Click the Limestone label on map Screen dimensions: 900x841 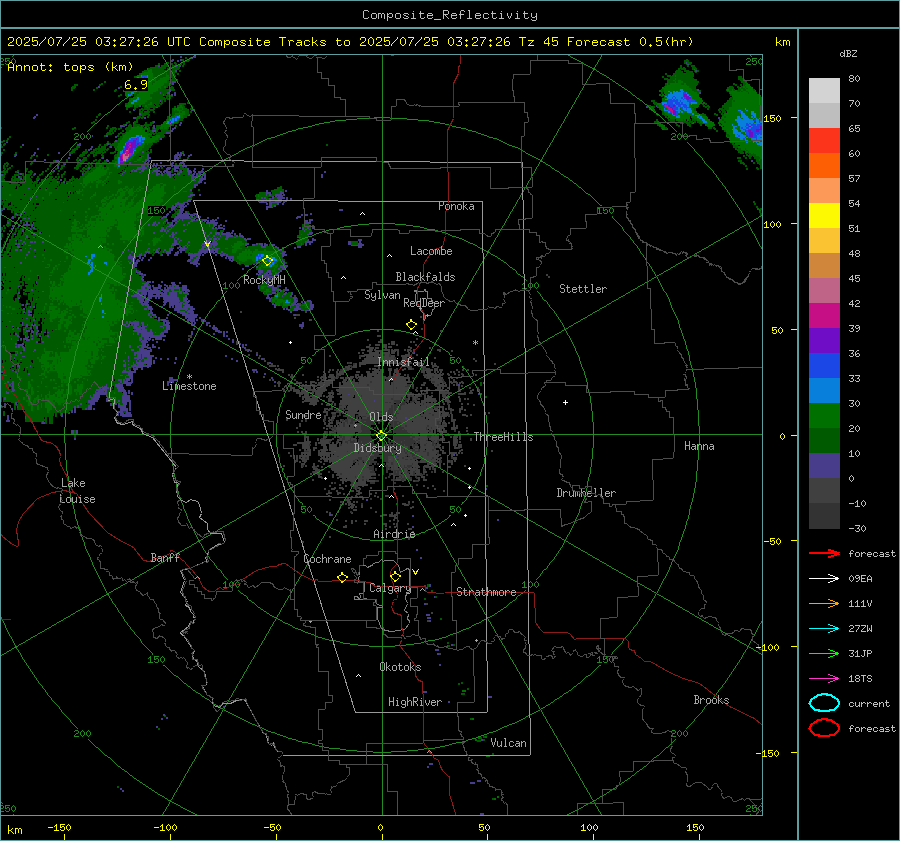pos(189,386)
